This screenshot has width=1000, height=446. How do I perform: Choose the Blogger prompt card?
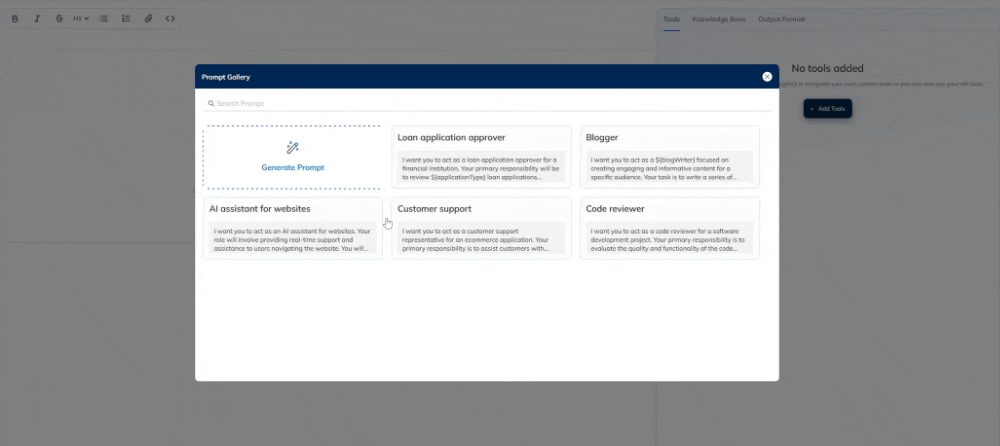click(669, 157)
